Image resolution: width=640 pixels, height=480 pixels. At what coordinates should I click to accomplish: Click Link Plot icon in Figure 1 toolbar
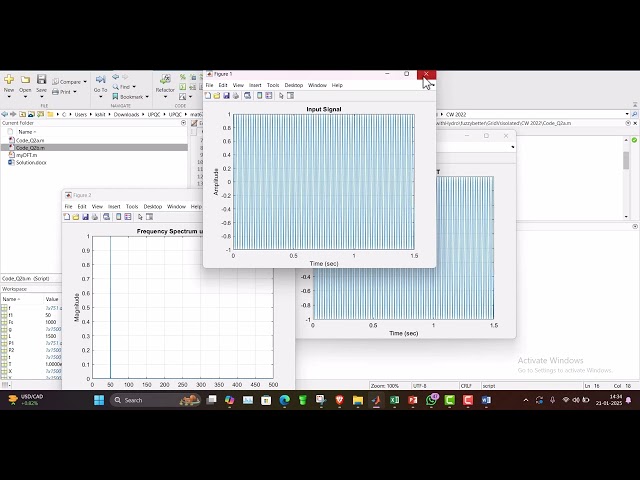click(x=247, y=96)
